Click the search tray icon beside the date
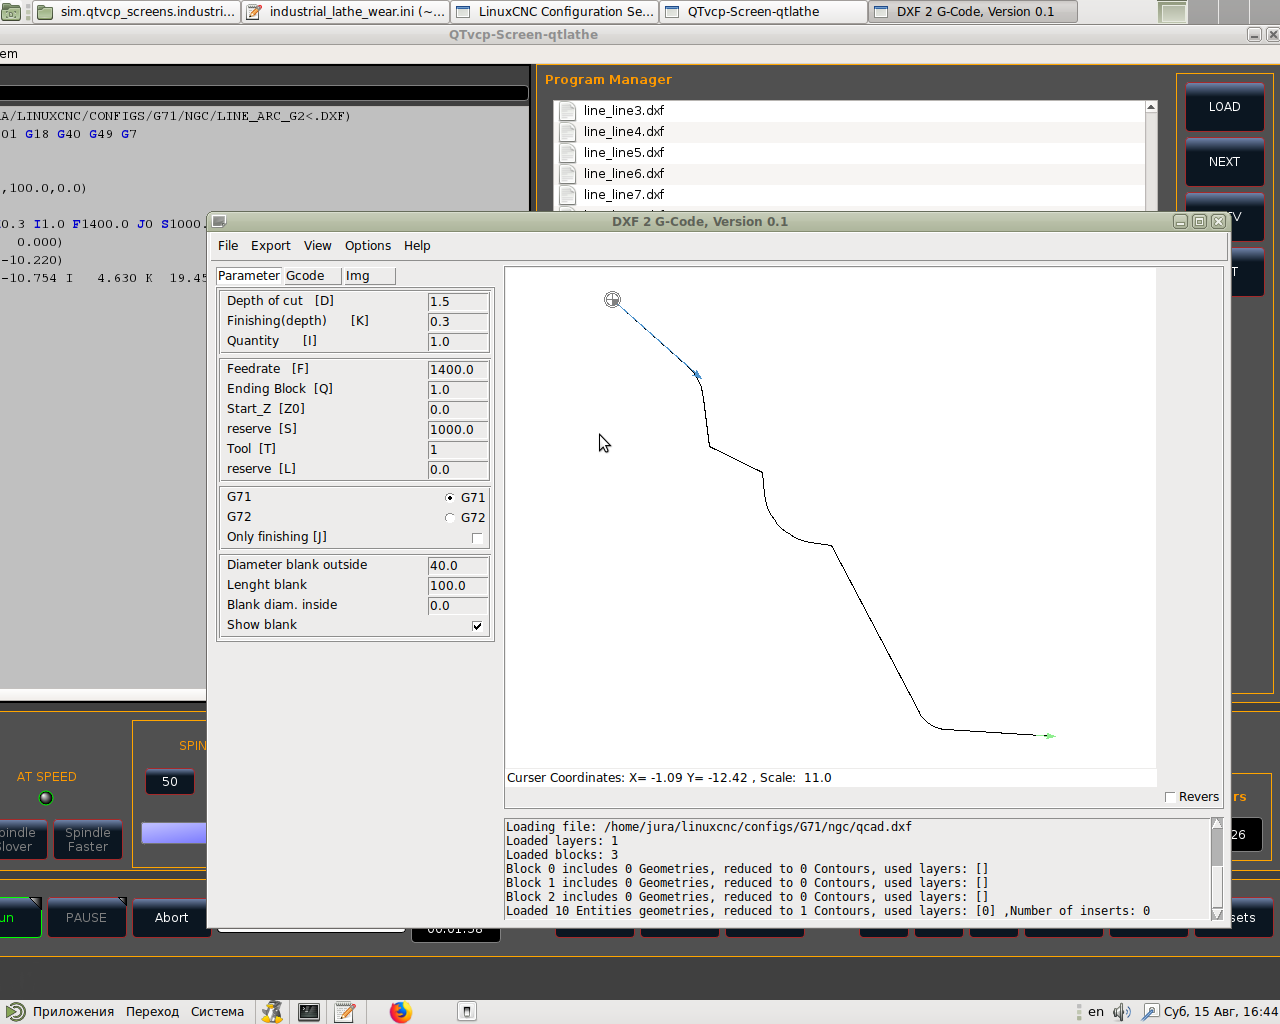The image size is (1280, 1024). coord(1151,1012)
